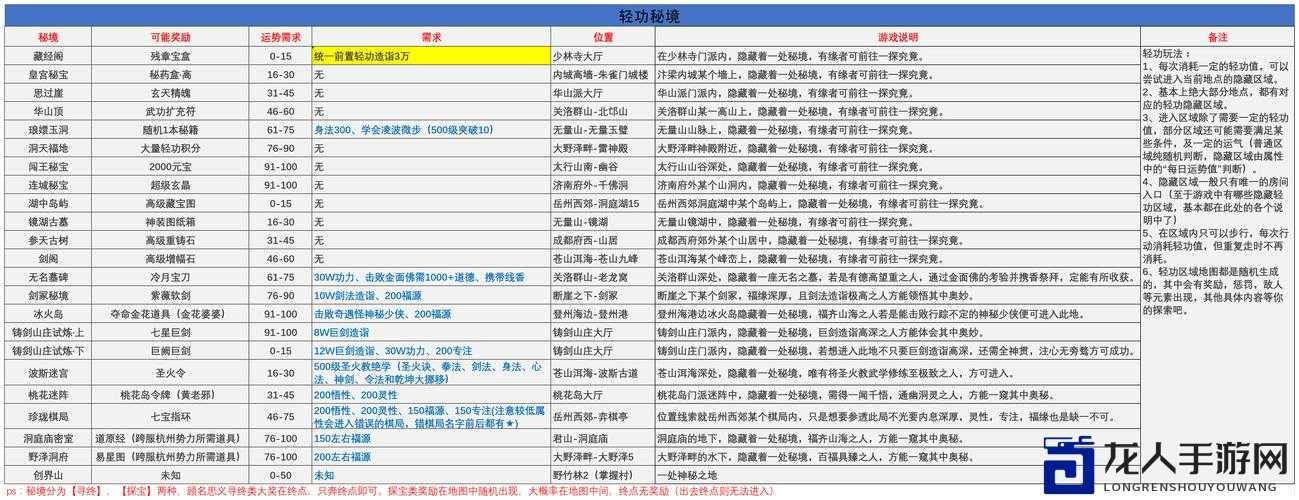Select the 连城秘宝 cell
1299x500 pixels.
click(x=47, y=184)
